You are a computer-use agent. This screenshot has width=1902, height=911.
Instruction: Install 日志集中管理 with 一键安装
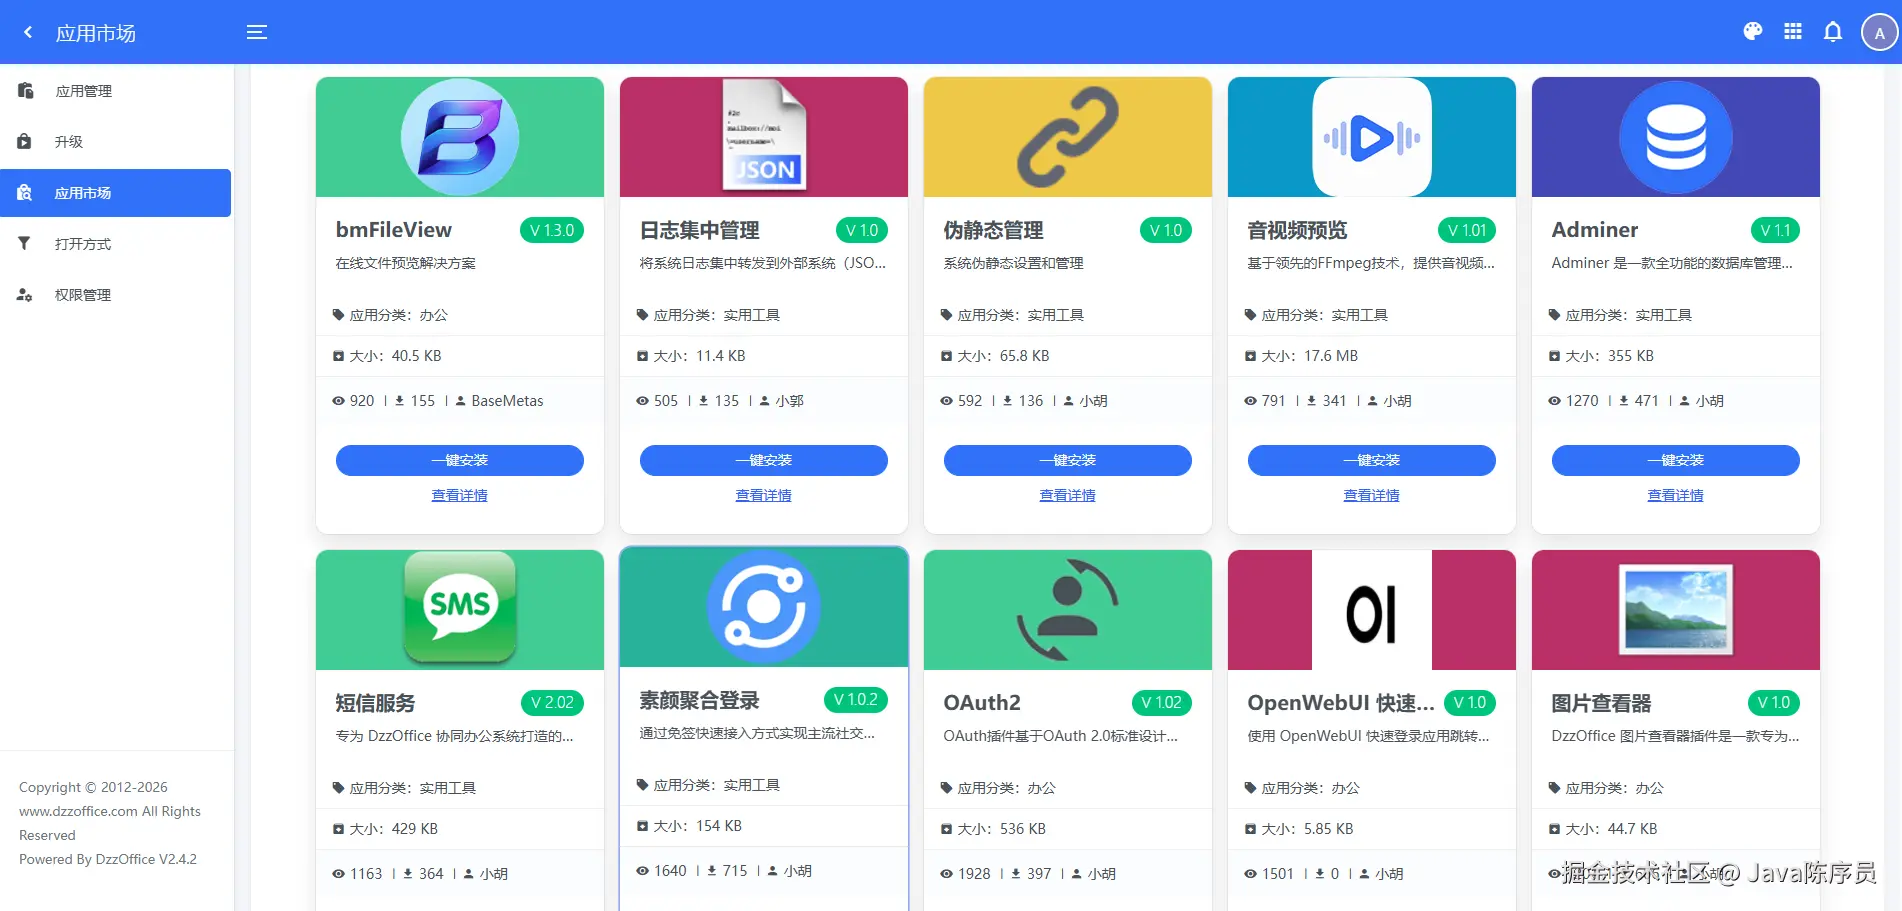764,460
